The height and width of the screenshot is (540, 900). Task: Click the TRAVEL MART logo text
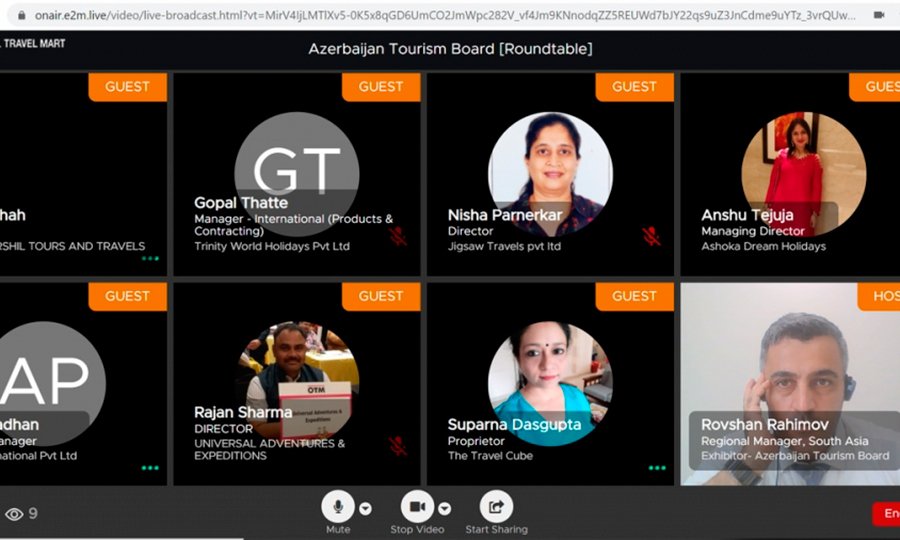34,43
